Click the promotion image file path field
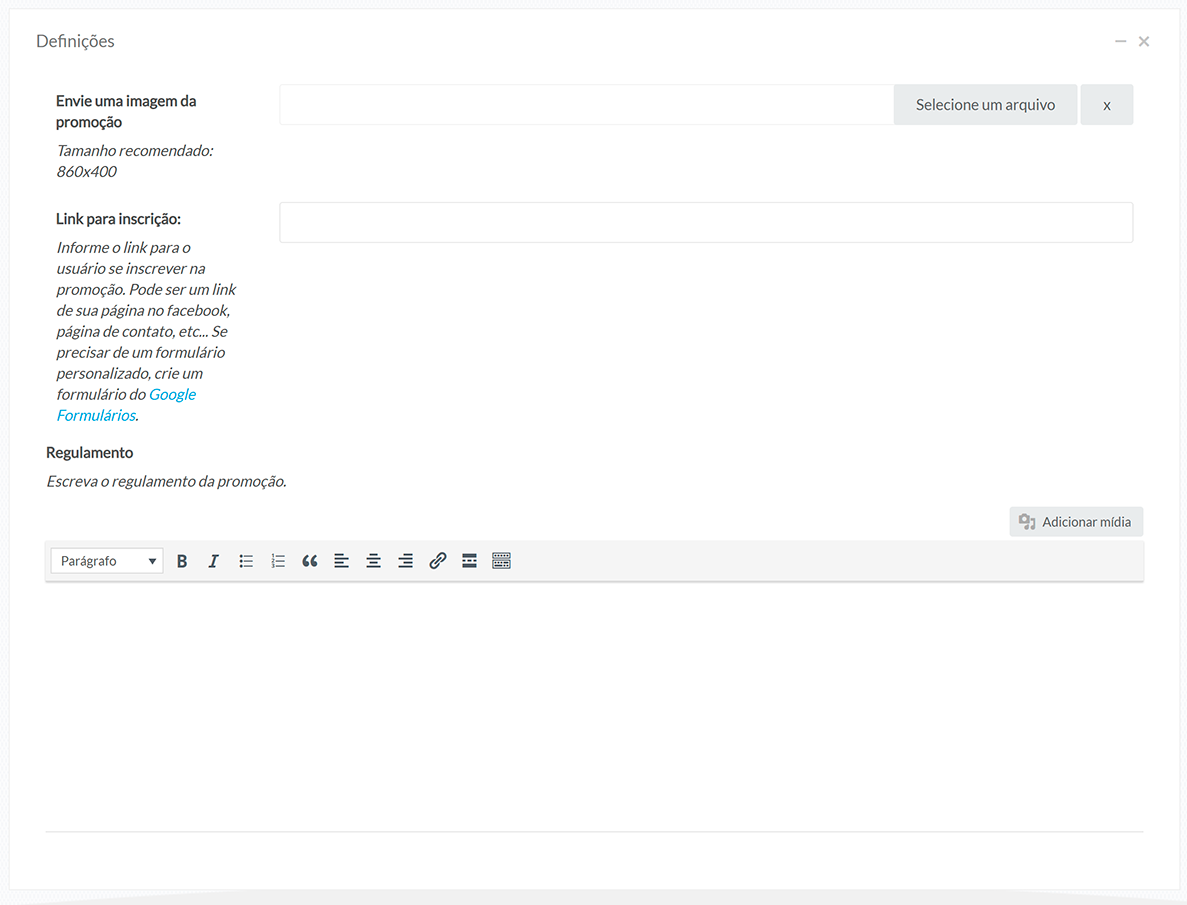This screenshot has height=905, width=1187. click(586, 105)
